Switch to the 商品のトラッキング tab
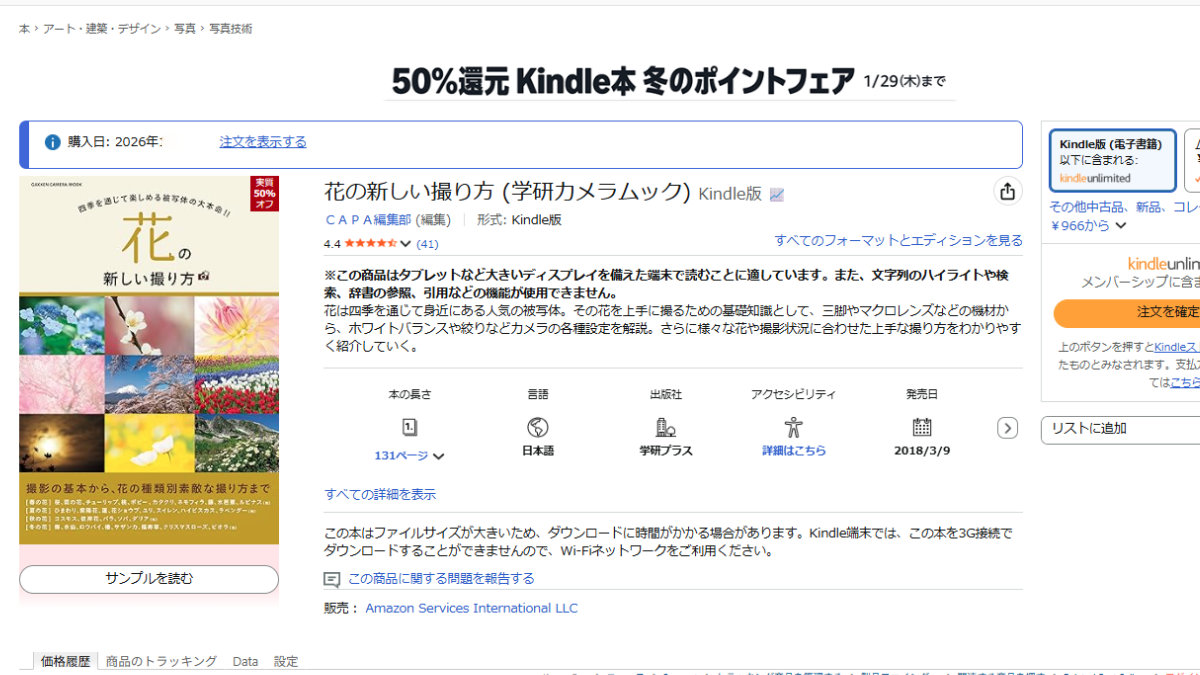1200x675 pixels. (x=161, y=661)
